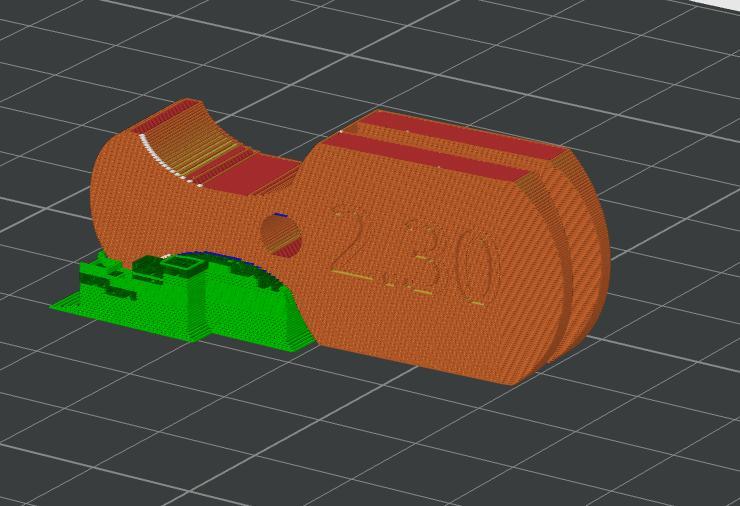Screen dimensions: 740x506
Task: Click the circular hole through the model
Action: click(x=281, y=236)
